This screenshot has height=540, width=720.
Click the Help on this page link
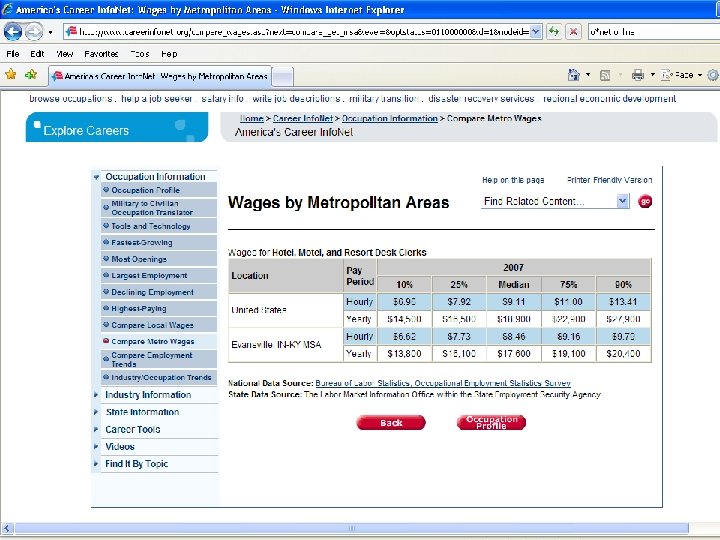tap(513, 180)
